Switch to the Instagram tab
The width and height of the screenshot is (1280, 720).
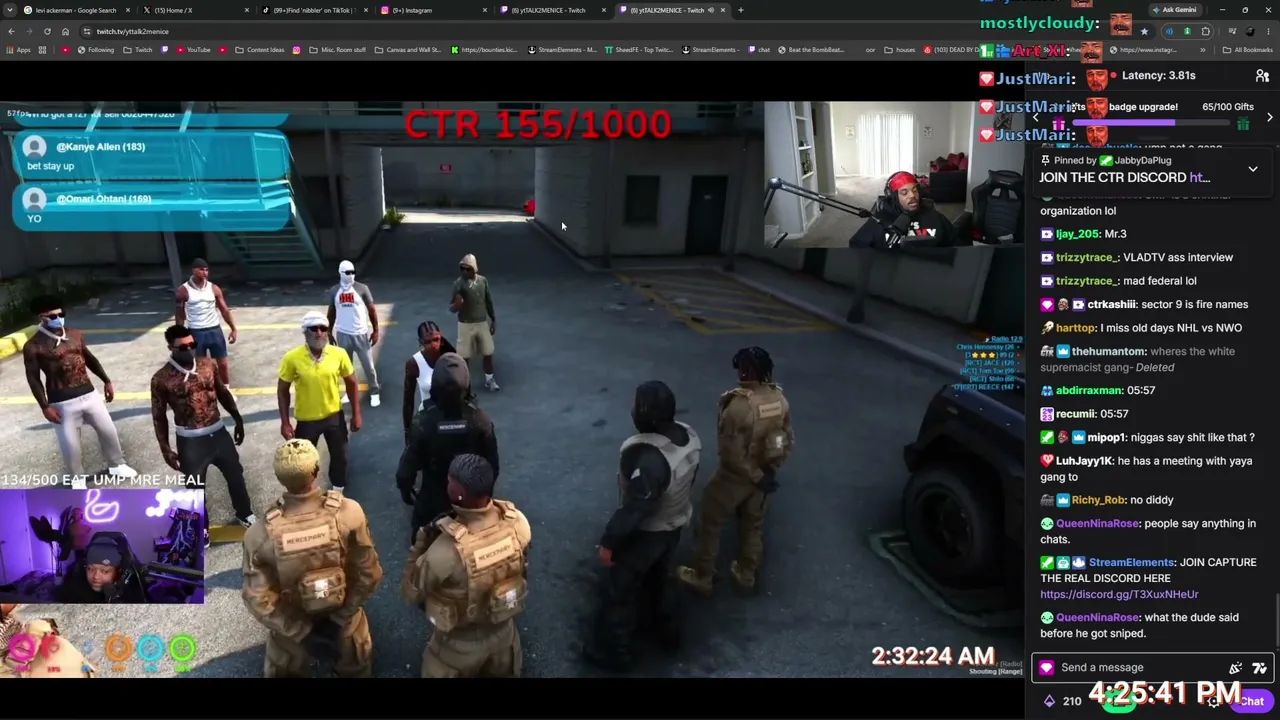[x=432, y=10]
